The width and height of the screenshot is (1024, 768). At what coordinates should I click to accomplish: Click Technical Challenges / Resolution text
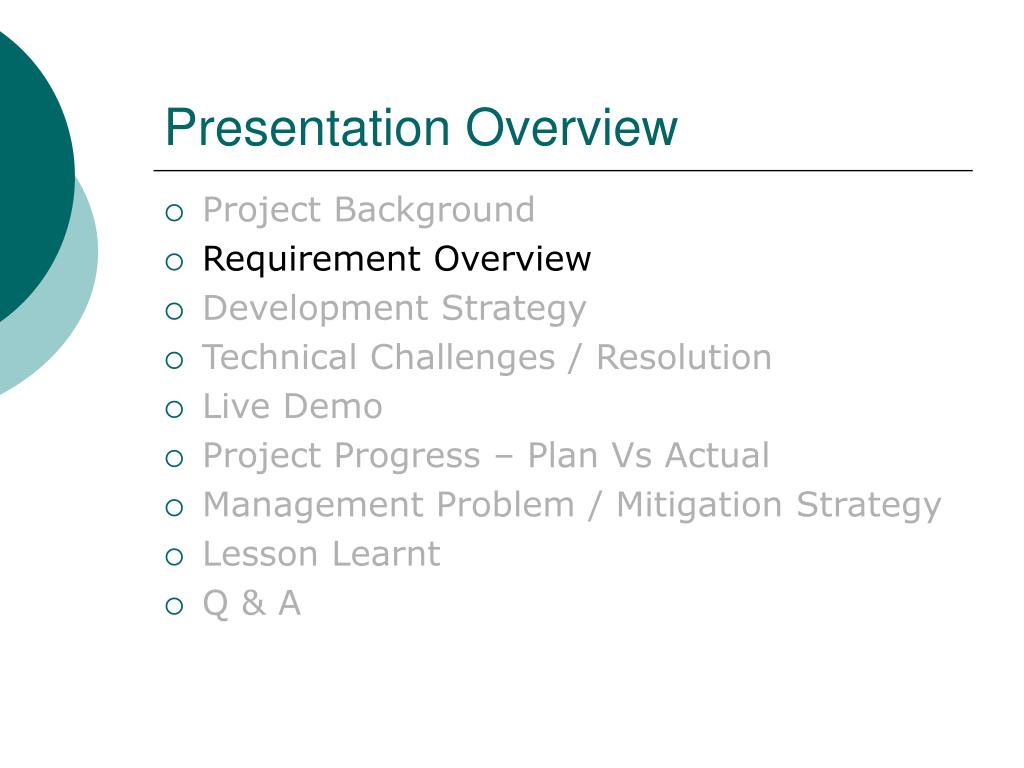click(487, 358)
